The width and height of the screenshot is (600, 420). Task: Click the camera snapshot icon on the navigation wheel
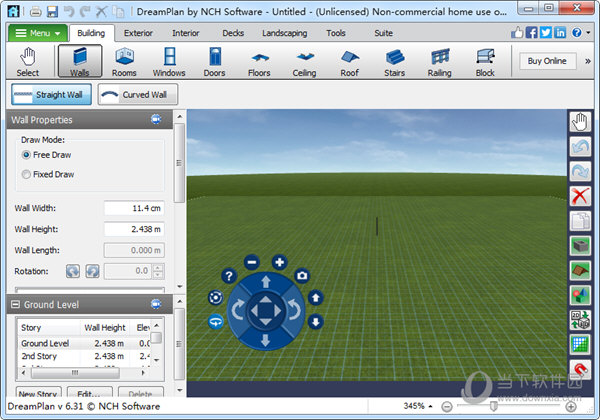(301, 275)
